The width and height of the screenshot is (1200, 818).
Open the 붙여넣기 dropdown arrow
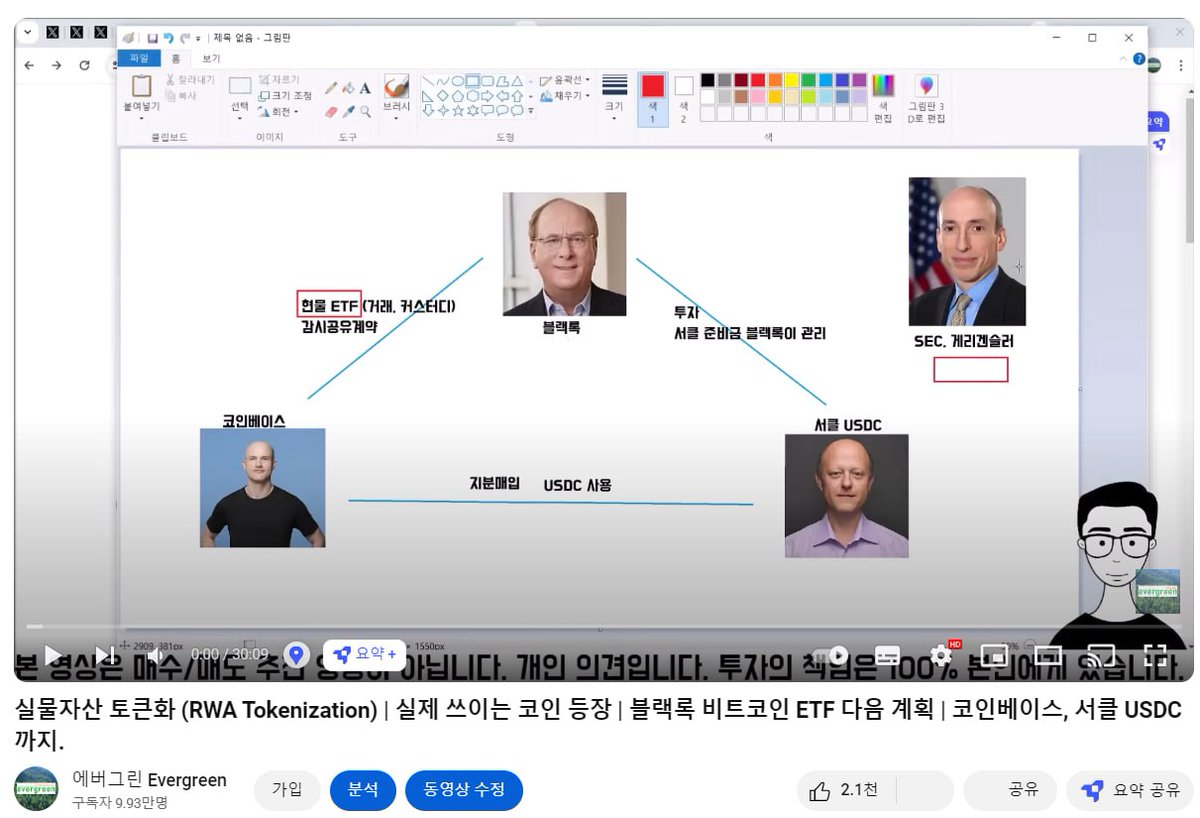point(141,118)
